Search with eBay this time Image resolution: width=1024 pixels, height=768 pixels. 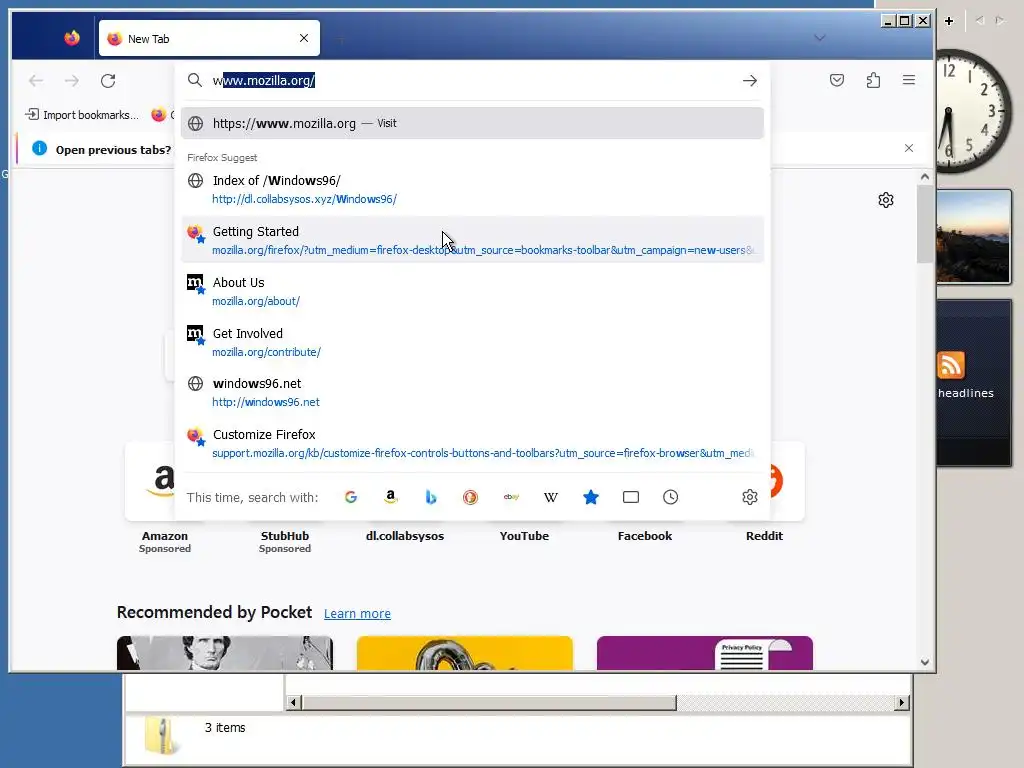511,497
